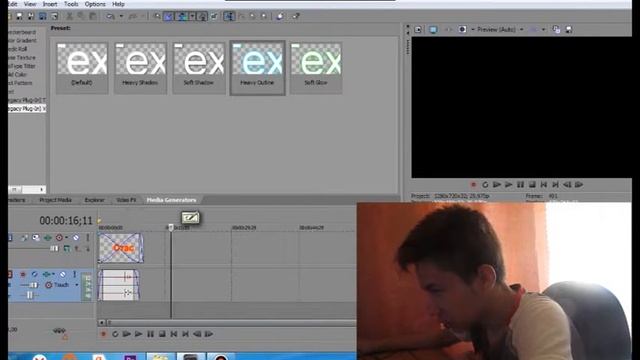640x360 pixels.
Task: Click compositing mode icon on video track
Action: 67,248
